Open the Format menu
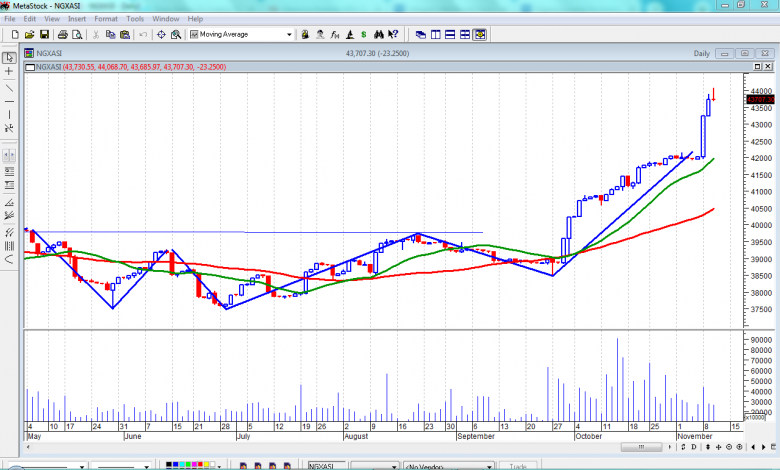The height and width of the screenshot is (470, 780). (106, 19)
